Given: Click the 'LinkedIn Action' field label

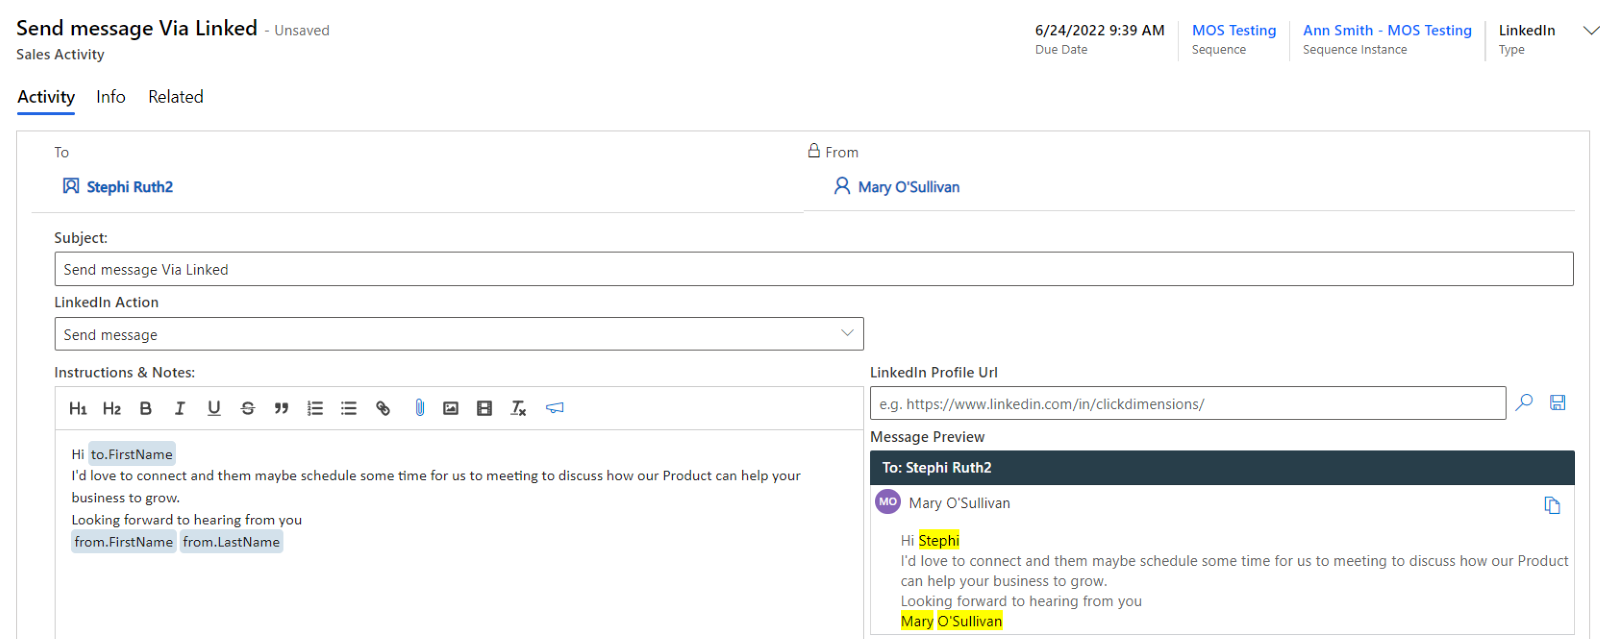Looking at the screenshot, I should pos(106,302).
